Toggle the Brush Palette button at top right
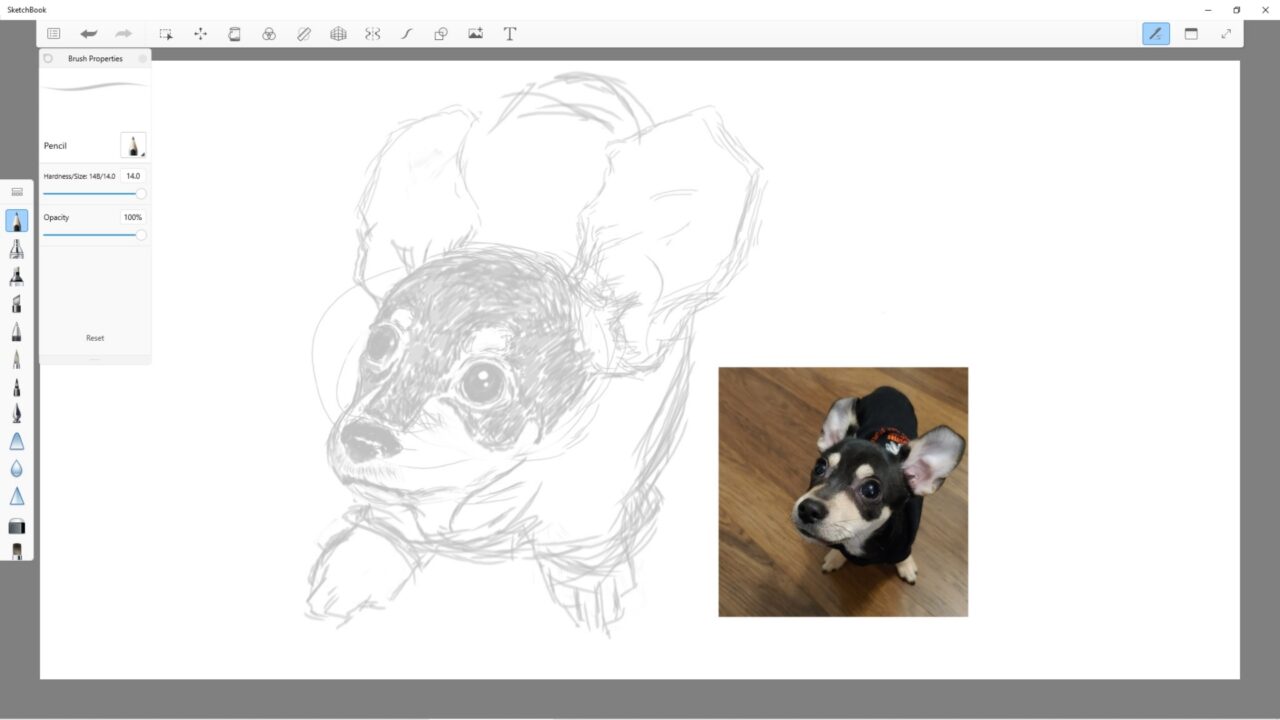The height and width of the screenshot is (720, 1280). pyautogui.click(x=1156, y=33)
